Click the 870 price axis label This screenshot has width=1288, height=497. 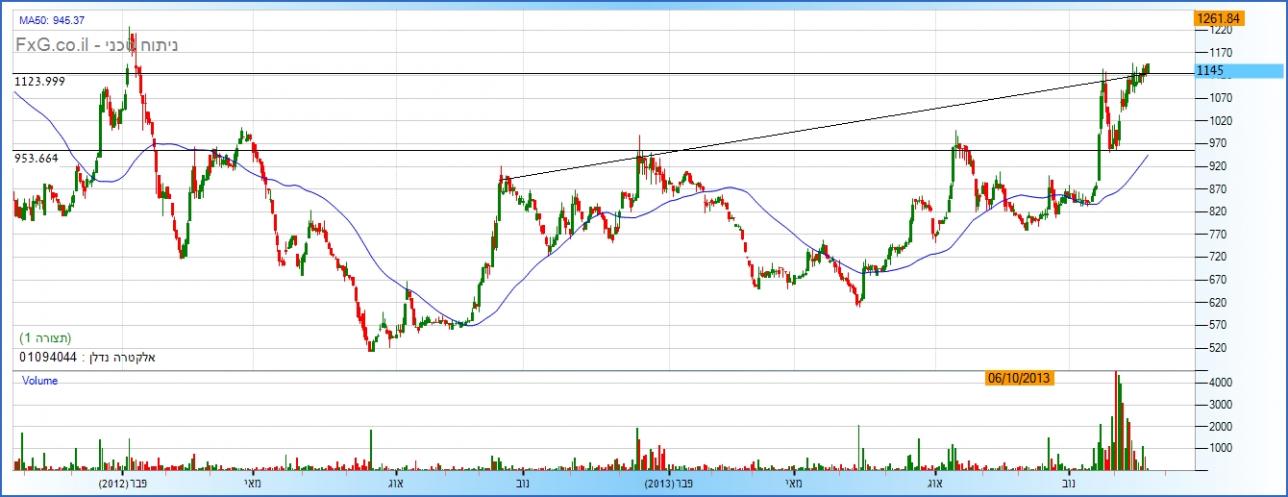click(1215, 189)
